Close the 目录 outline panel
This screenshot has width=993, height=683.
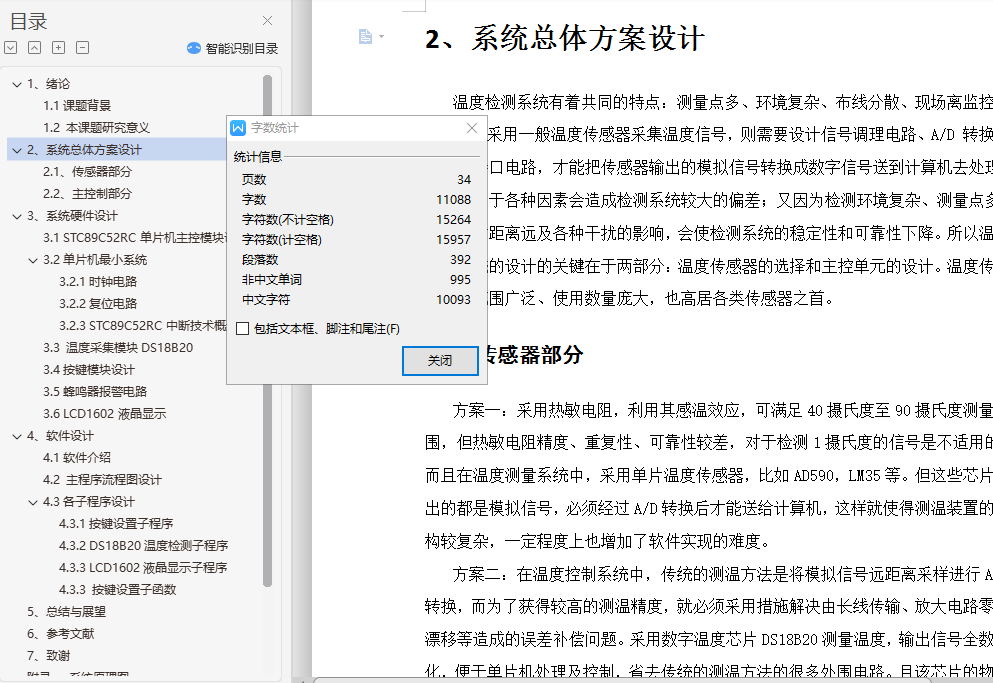pyautogui.click(x=267, y=21)
